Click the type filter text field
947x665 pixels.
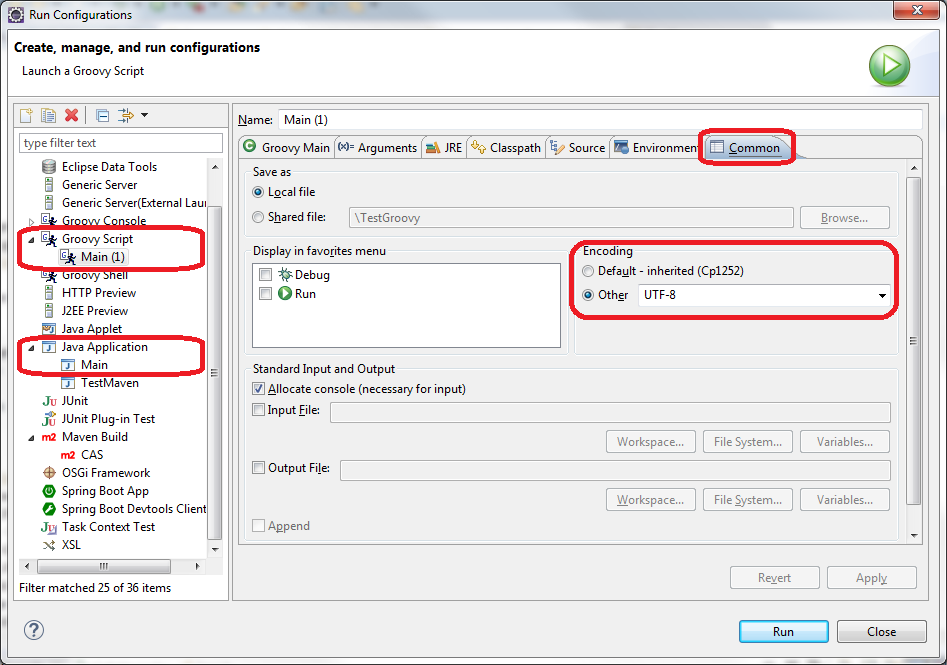[121, 143]
